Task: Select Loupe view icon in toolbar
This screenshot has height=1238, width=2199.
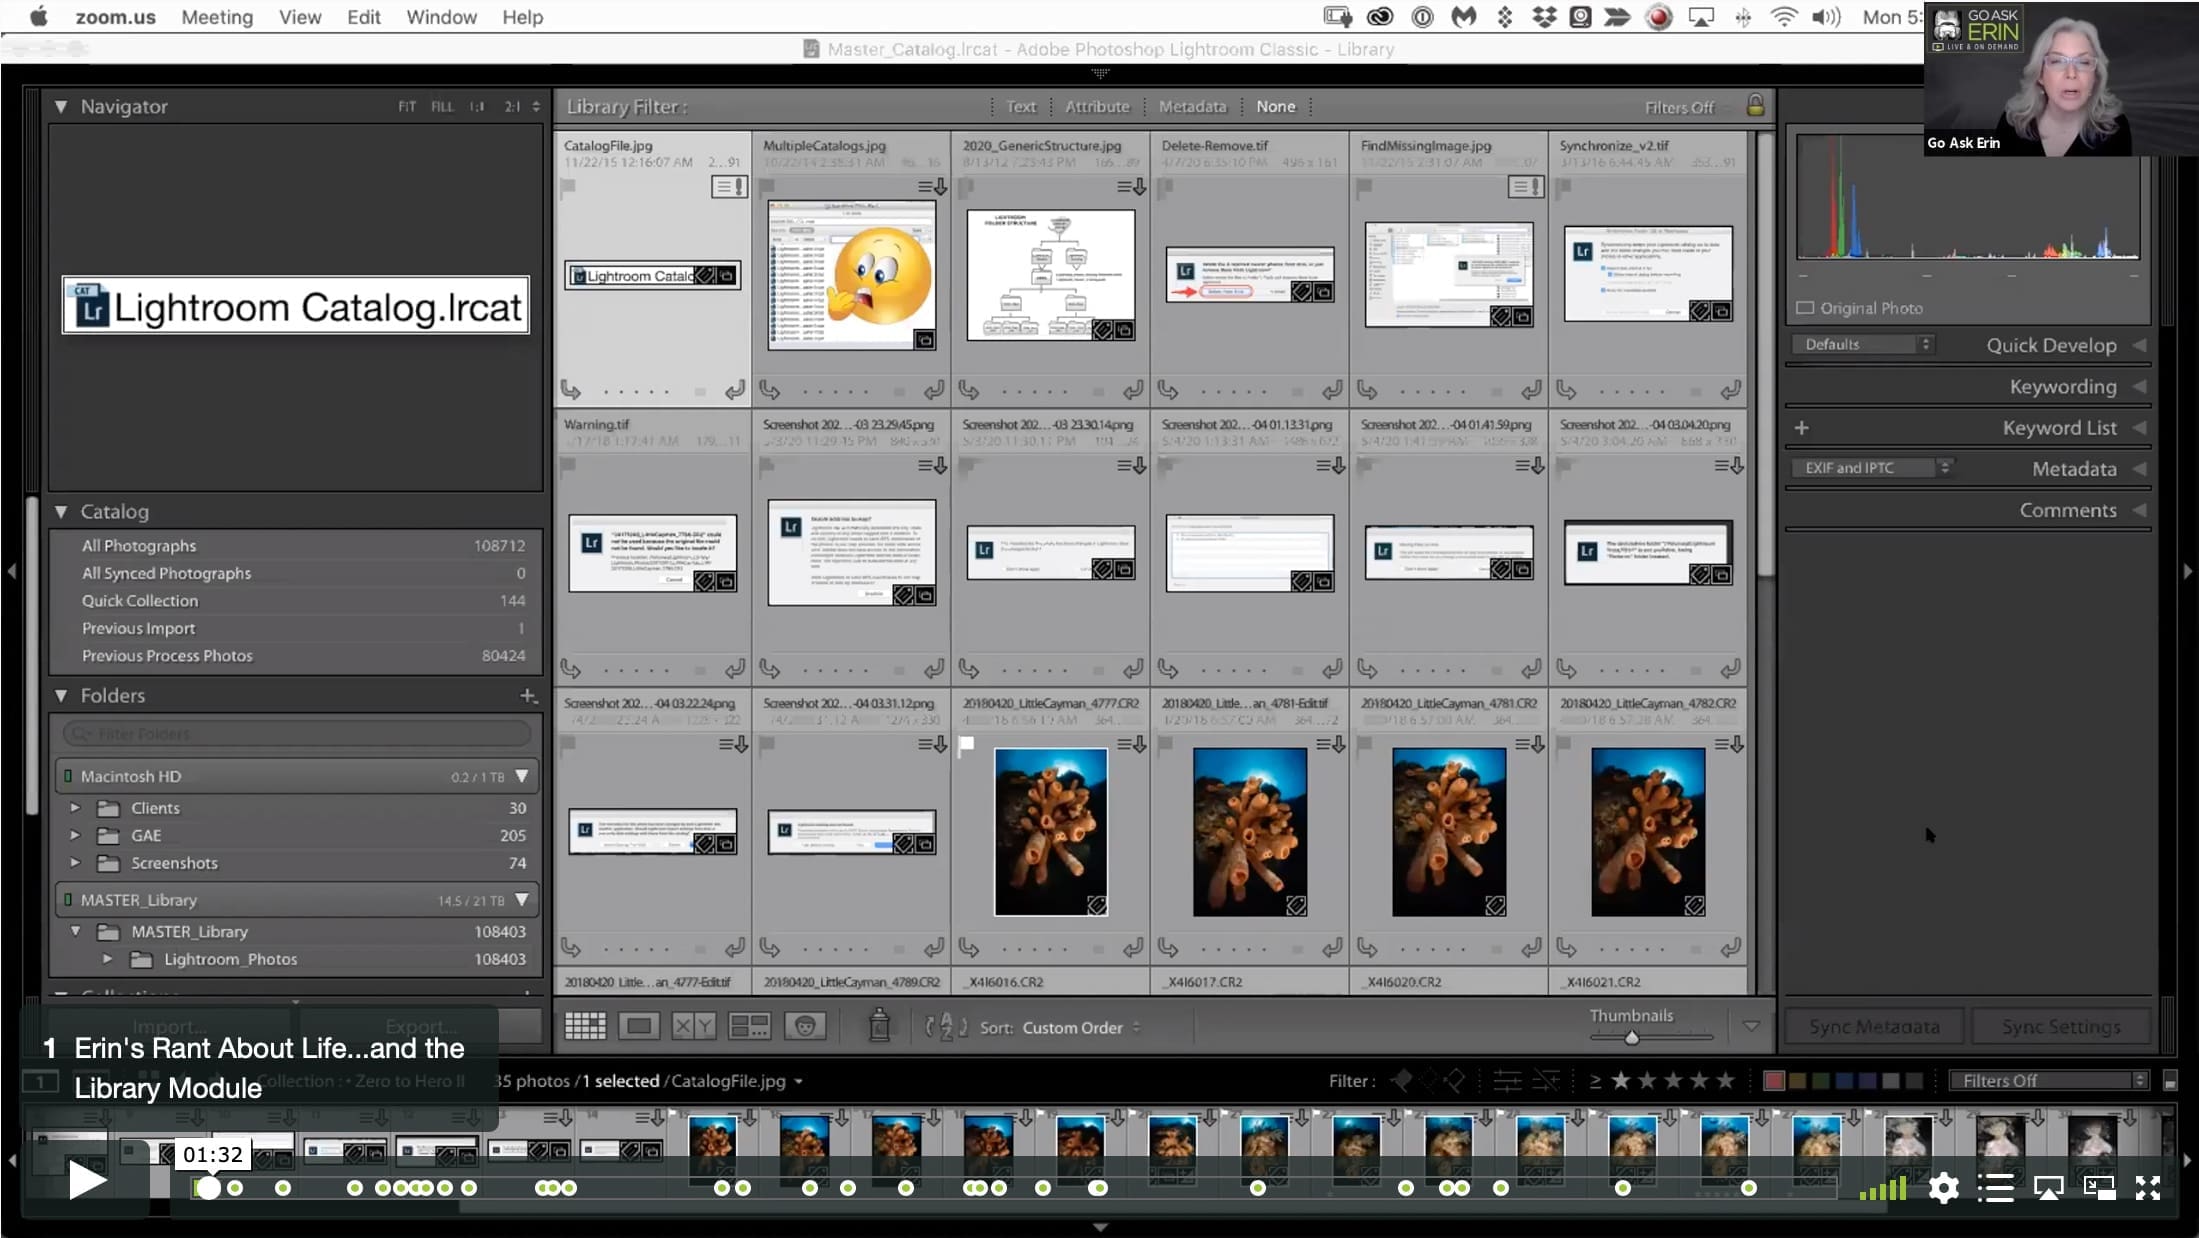Action: (x=639, y=1026)
